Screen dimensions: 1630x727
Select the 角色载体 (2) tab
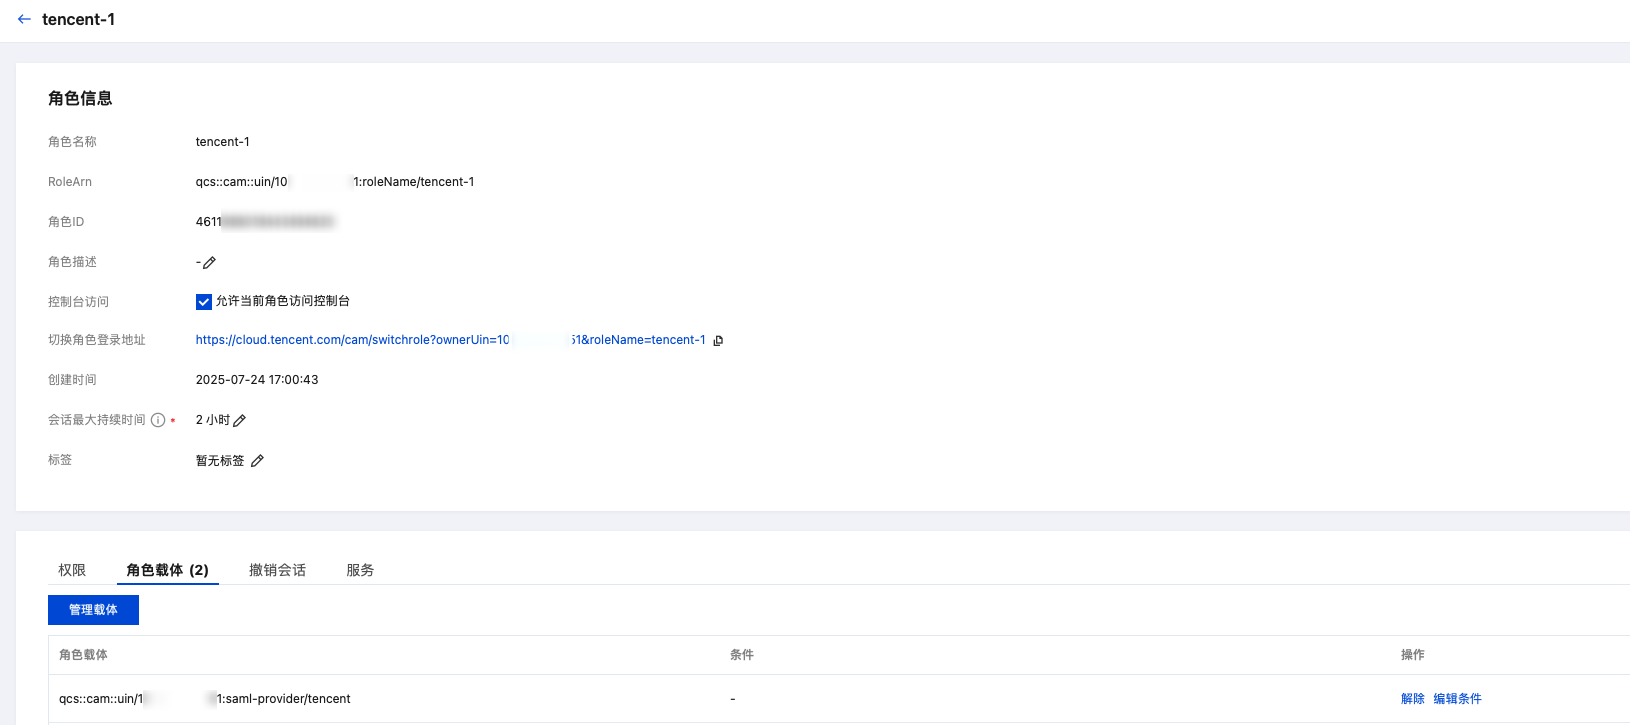tap(168, 570)
